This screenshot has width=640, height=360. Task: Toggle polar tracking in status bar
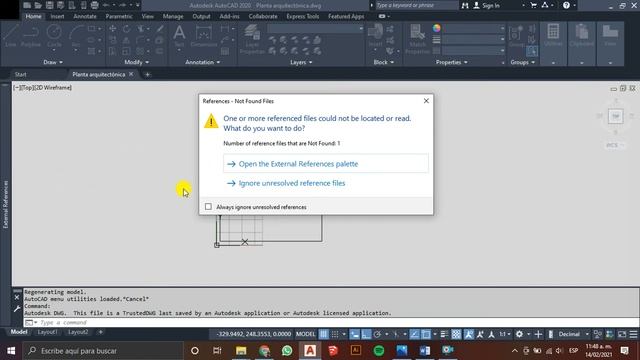[378, 334]
